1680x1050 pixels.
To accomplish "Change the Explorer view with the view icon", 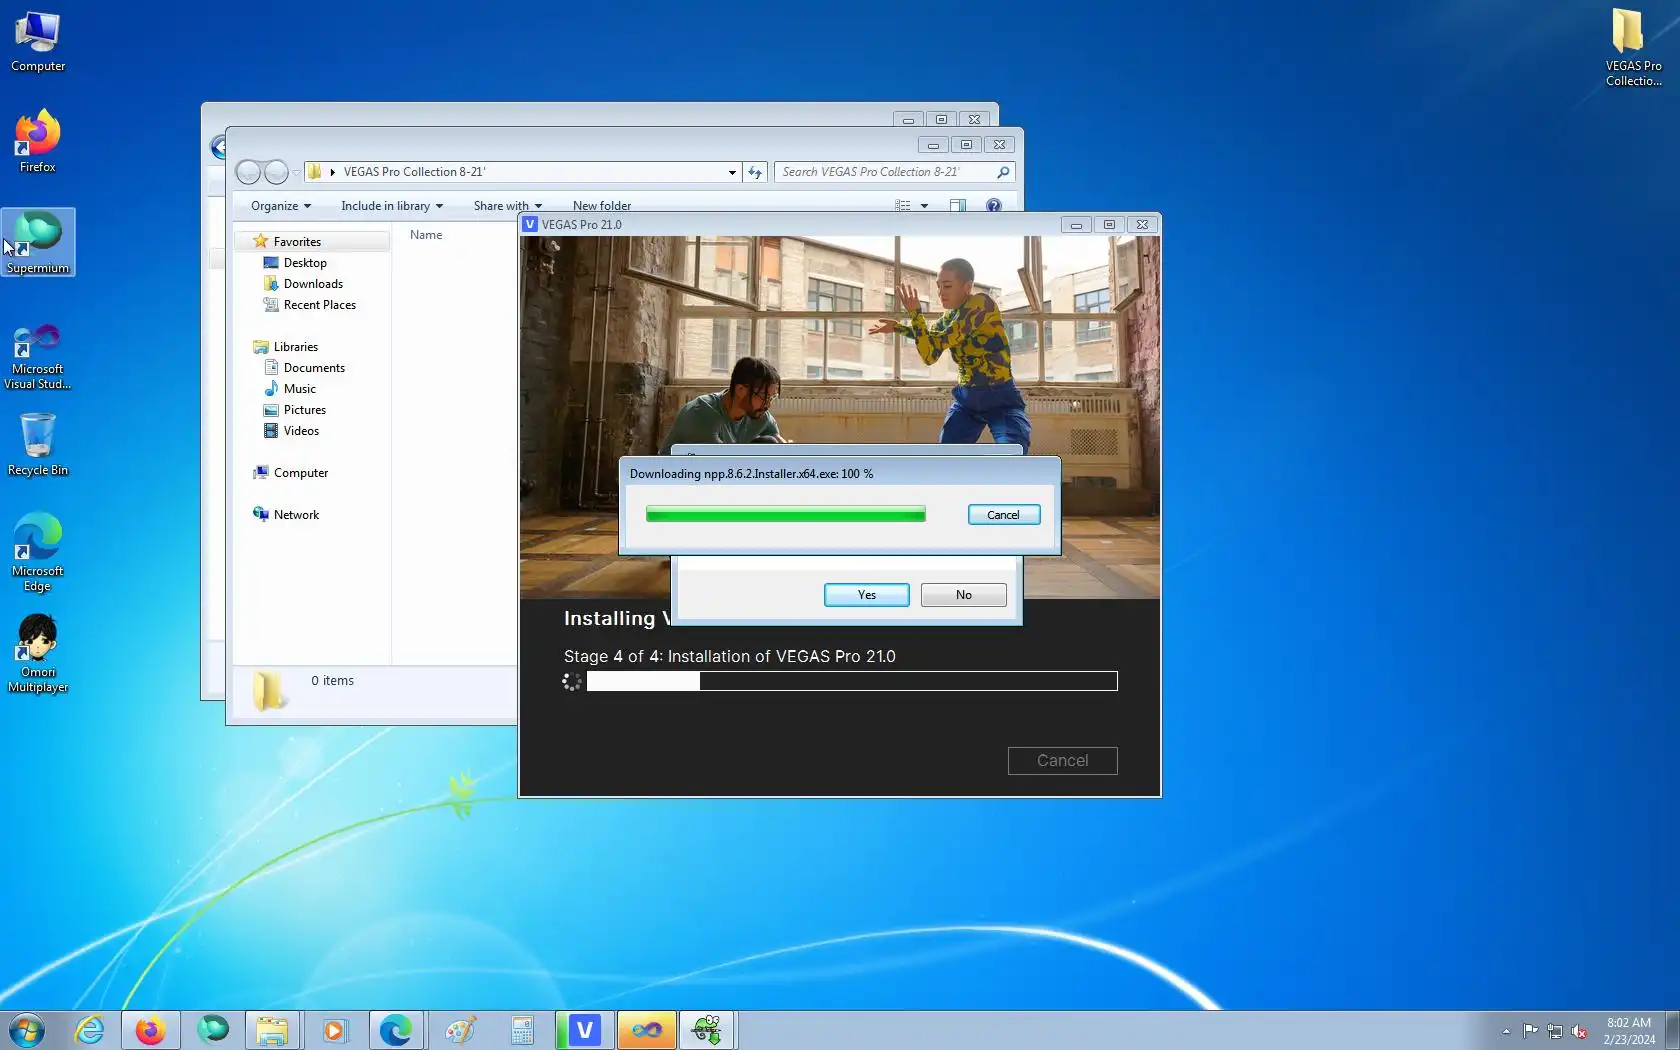I will [x=903, y=205].
